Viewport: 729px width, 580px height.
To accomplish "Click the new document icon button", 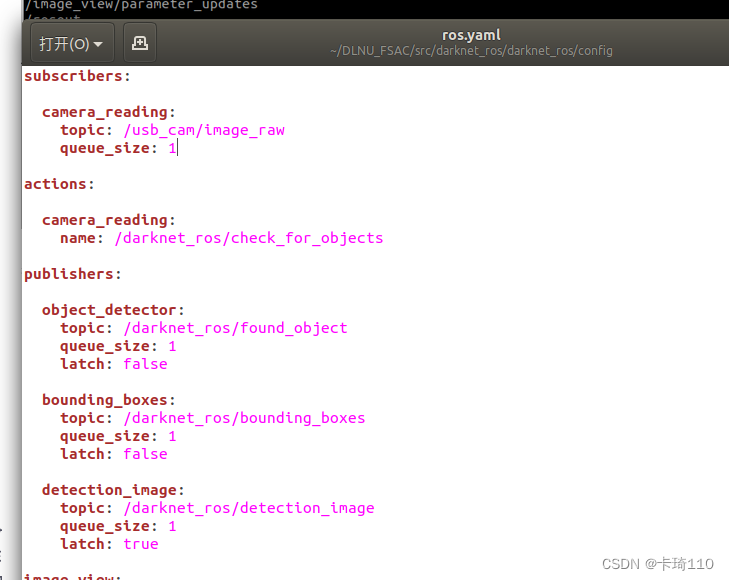I will (x=139, y=44).
